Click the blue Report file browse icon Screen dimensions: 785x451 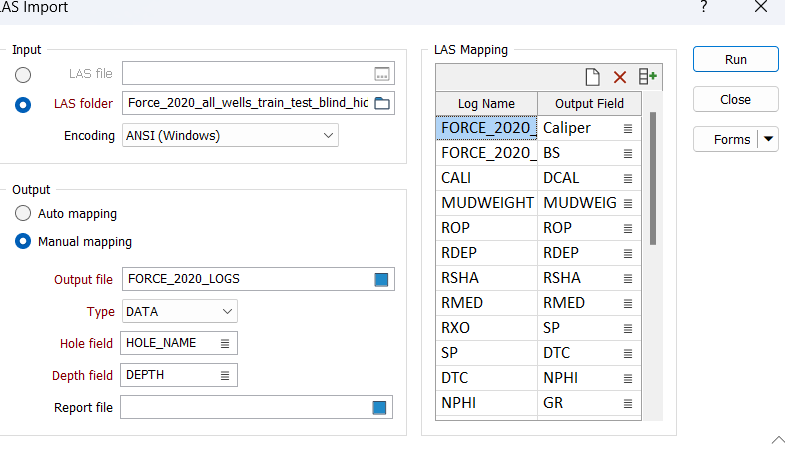380,407
